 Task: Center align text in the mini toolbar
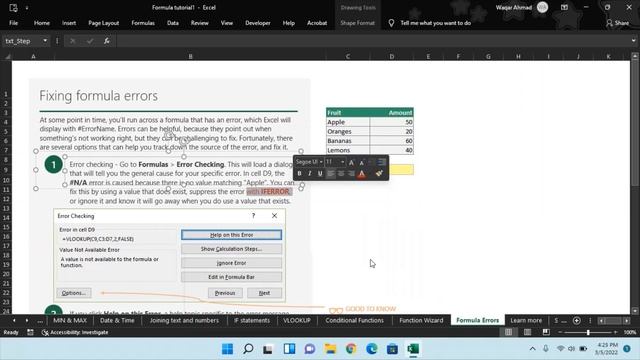click(x=341, y=174)
